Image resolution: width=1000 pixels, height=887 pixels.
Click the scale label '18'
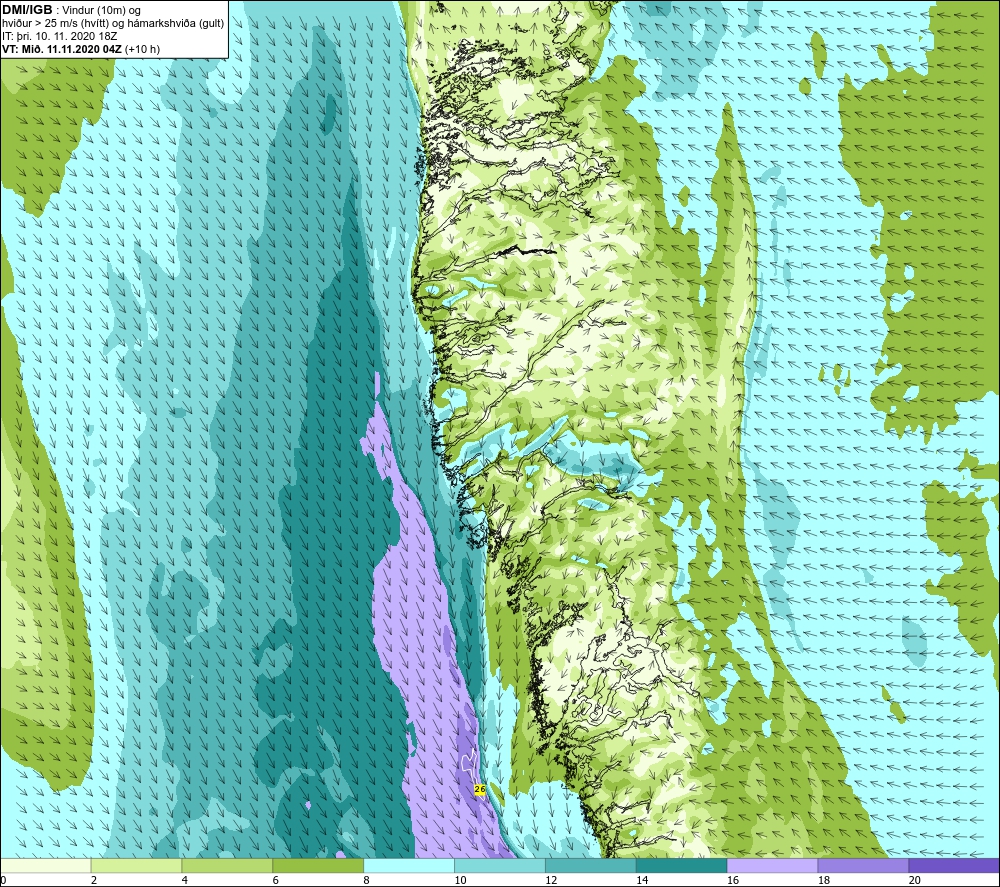(x=823, y=881)
